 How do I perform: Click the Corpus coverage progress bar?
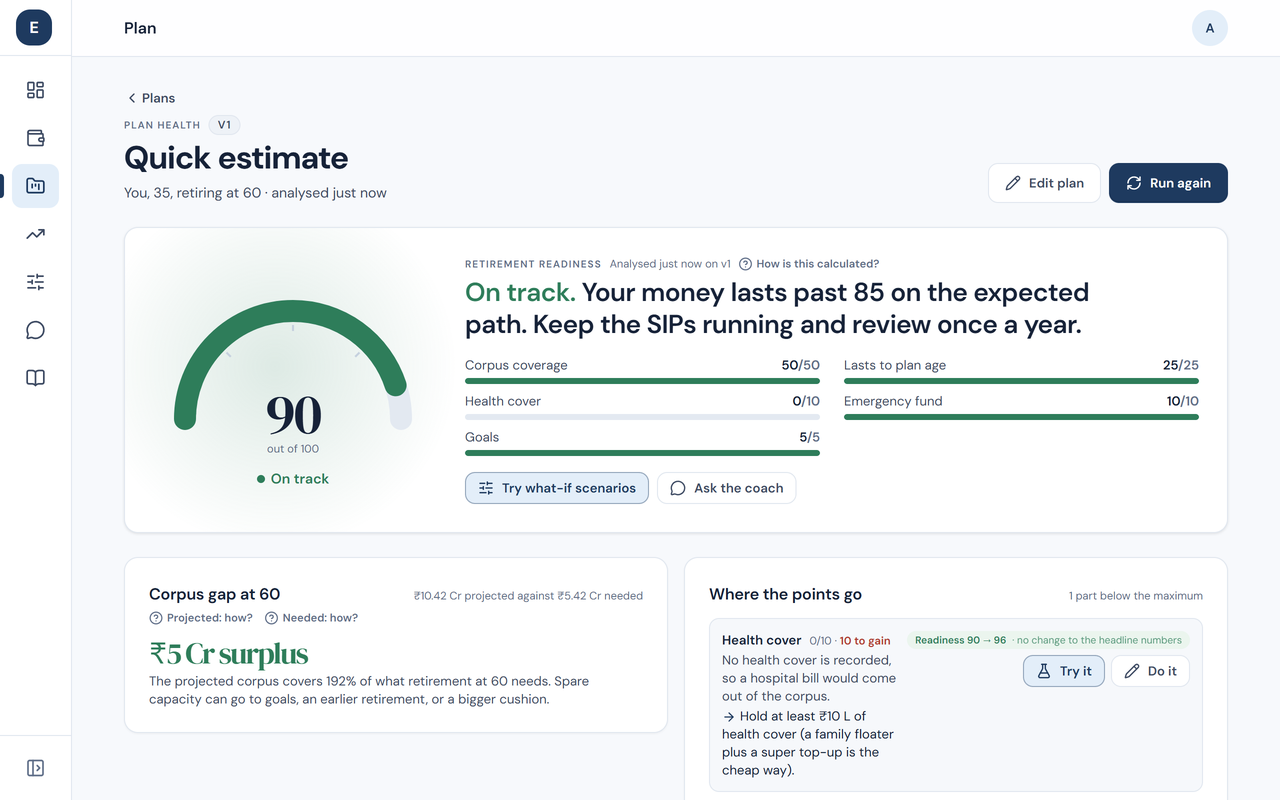pyautogui.click(x=642, y=381)
